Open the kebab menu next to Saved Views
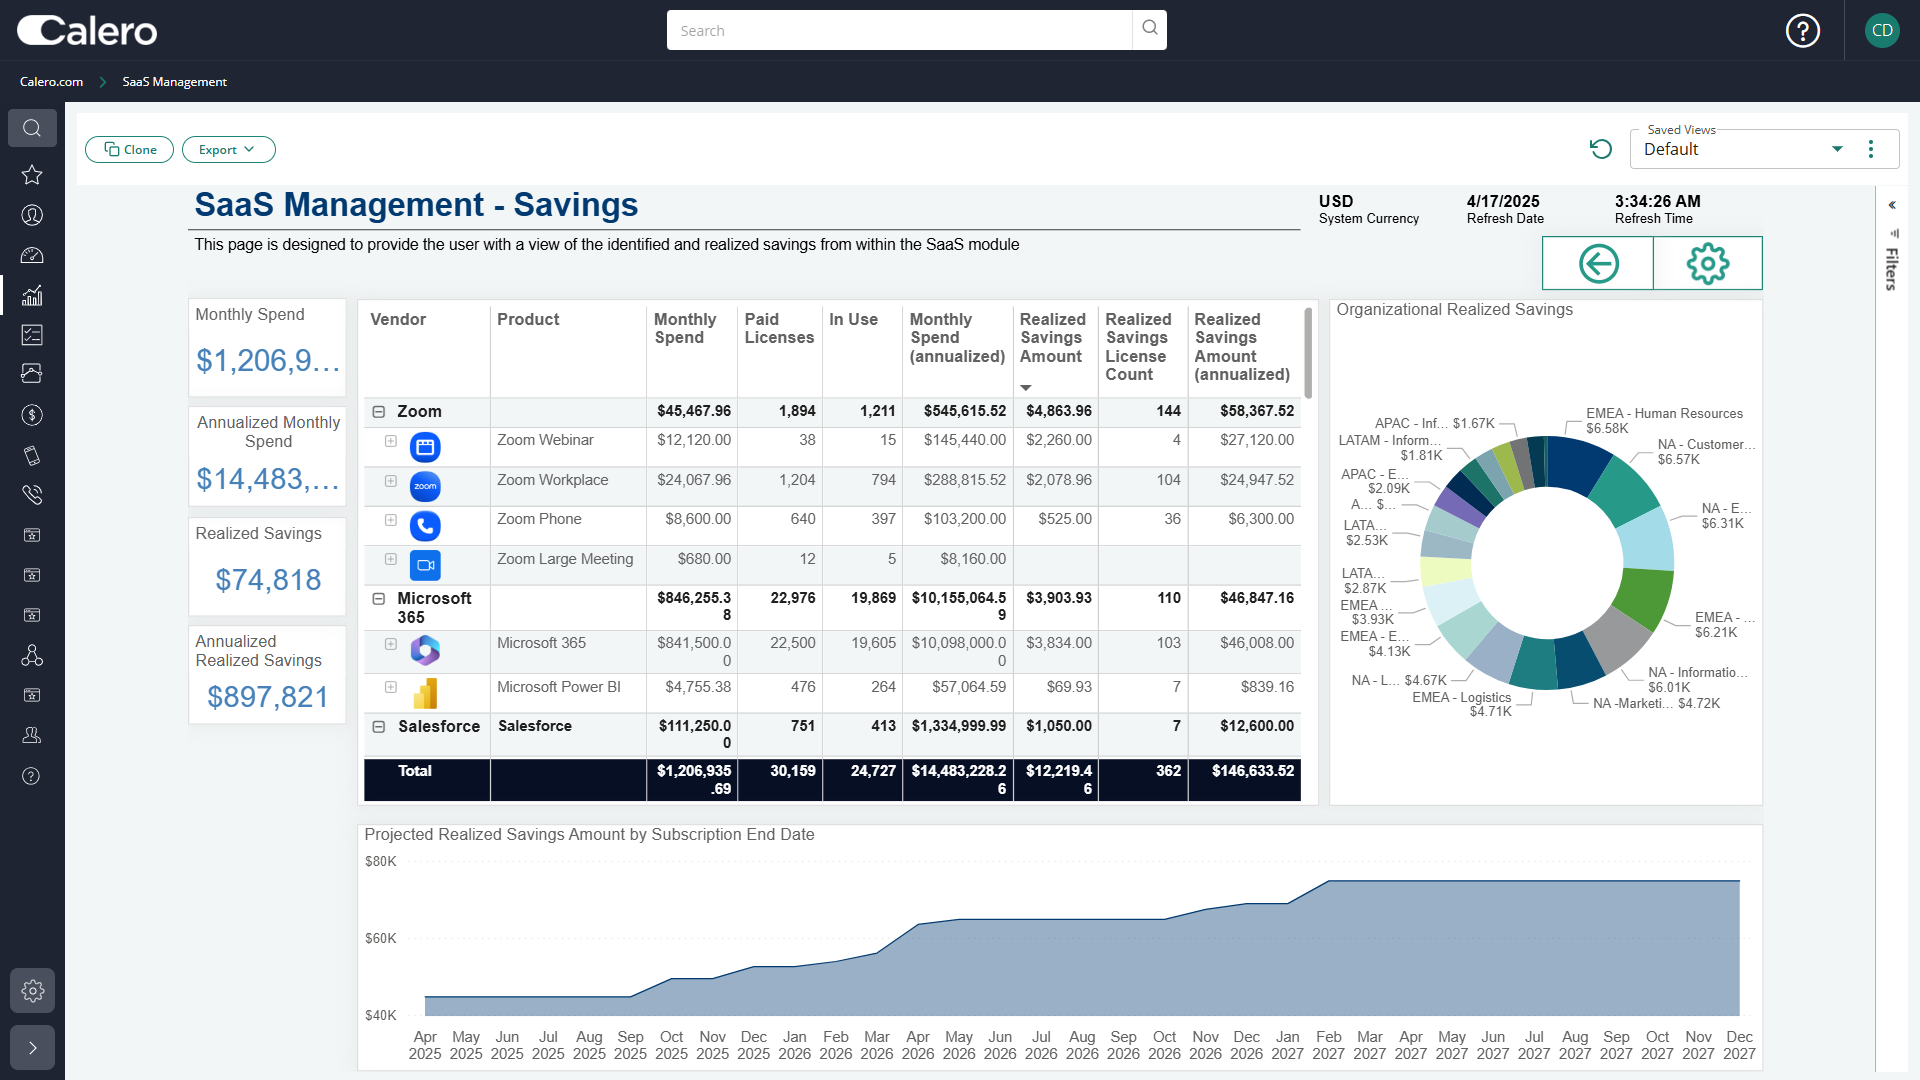This screenshot has height=1080, width=1920. coord(1872,148)
